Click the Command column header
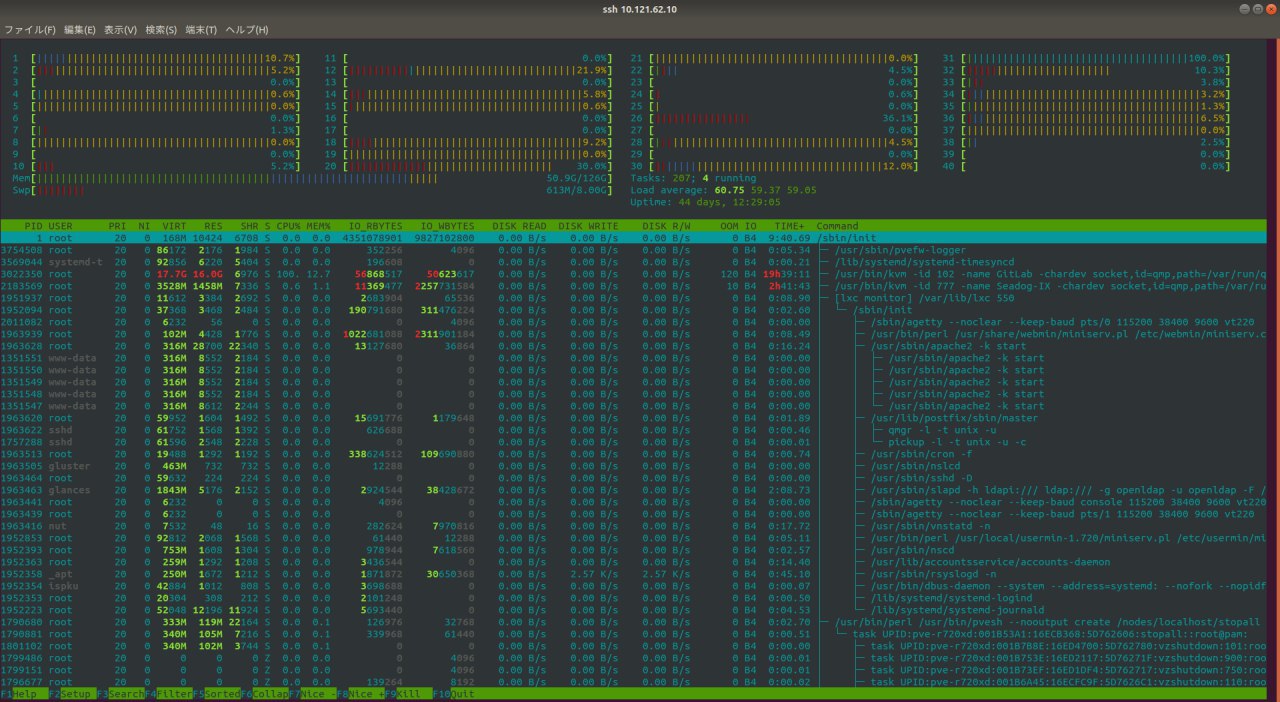 pyautogui.click(x=837, y=226)
